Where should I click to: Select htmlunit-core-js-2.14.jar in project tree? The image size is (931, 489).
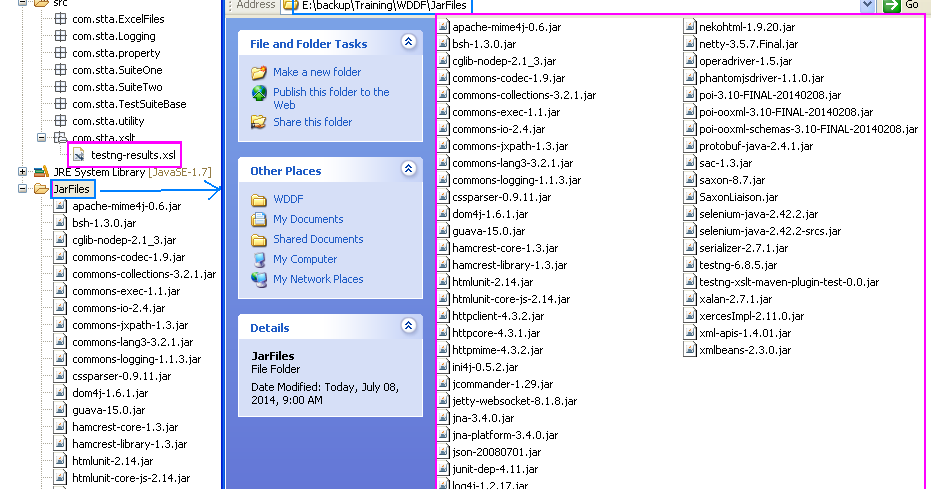[131, 478]
